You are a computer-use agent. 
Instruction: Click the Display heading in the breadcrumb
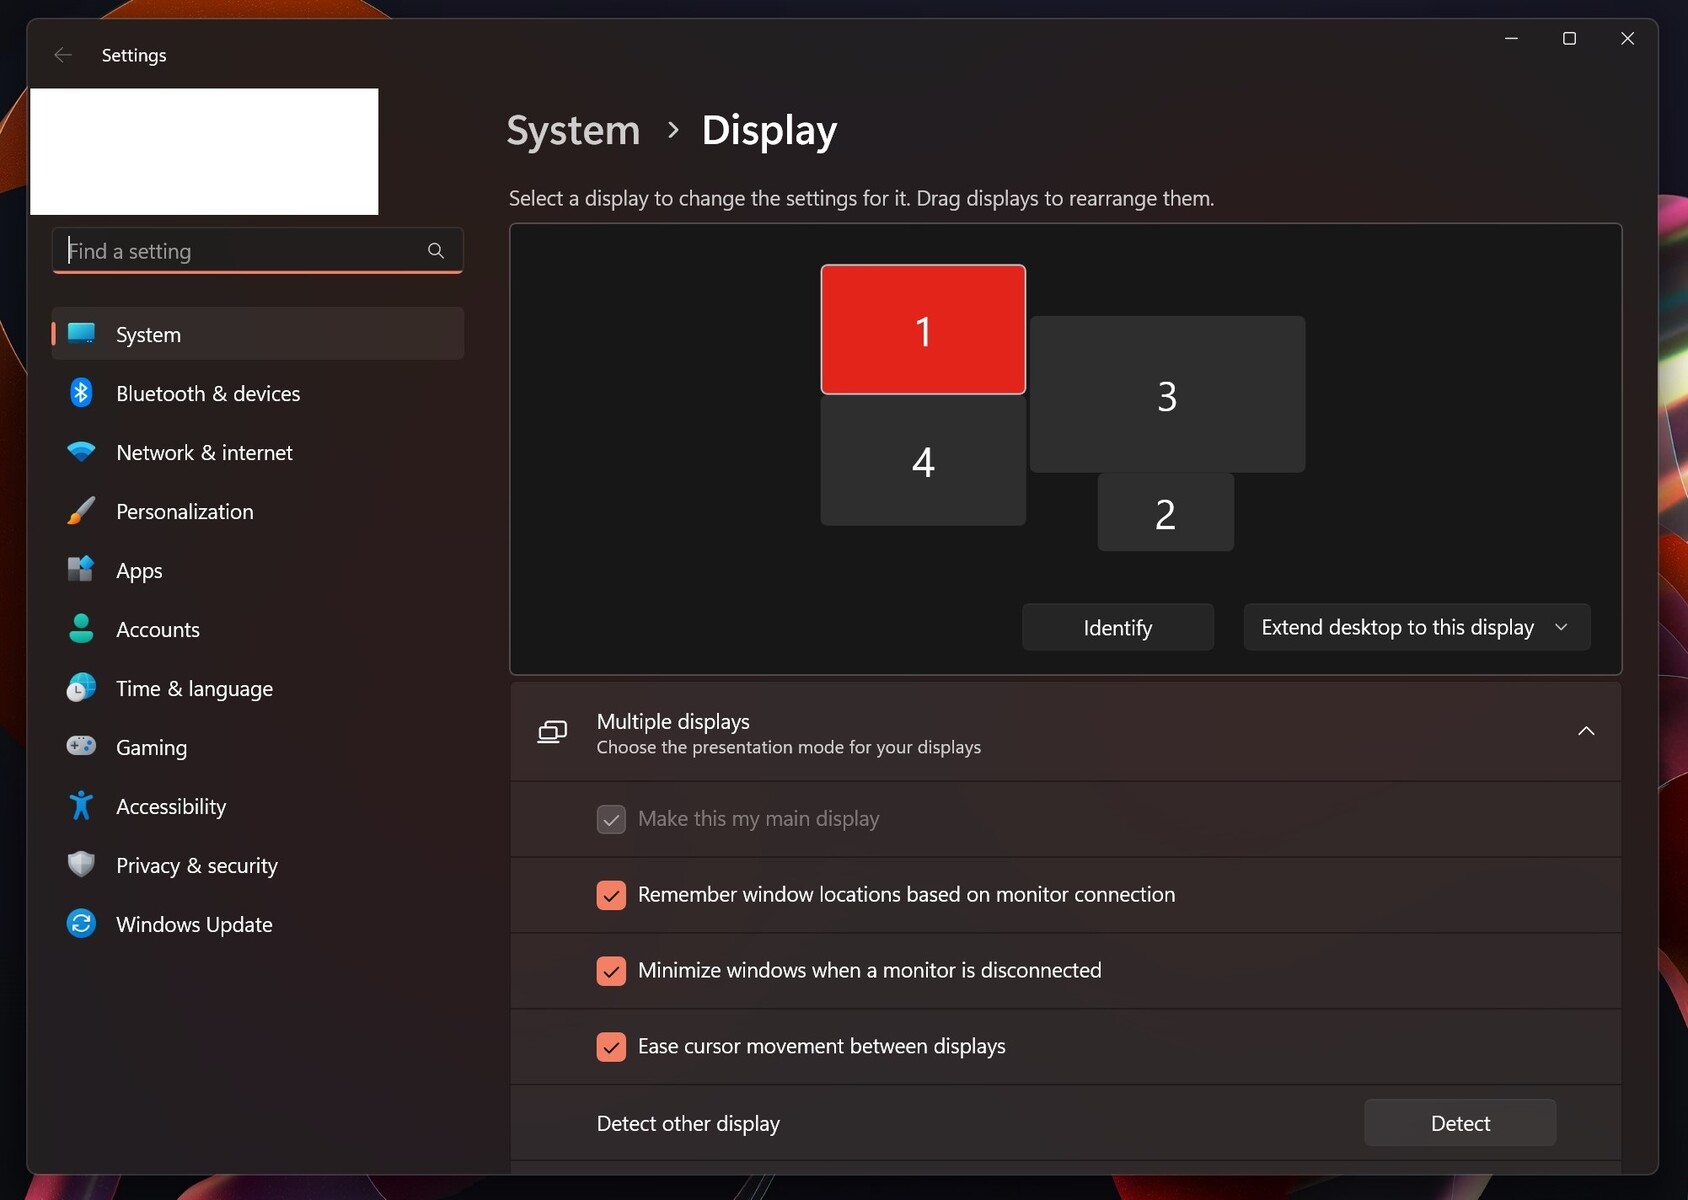pyautogui.click(x=769, y=131)
